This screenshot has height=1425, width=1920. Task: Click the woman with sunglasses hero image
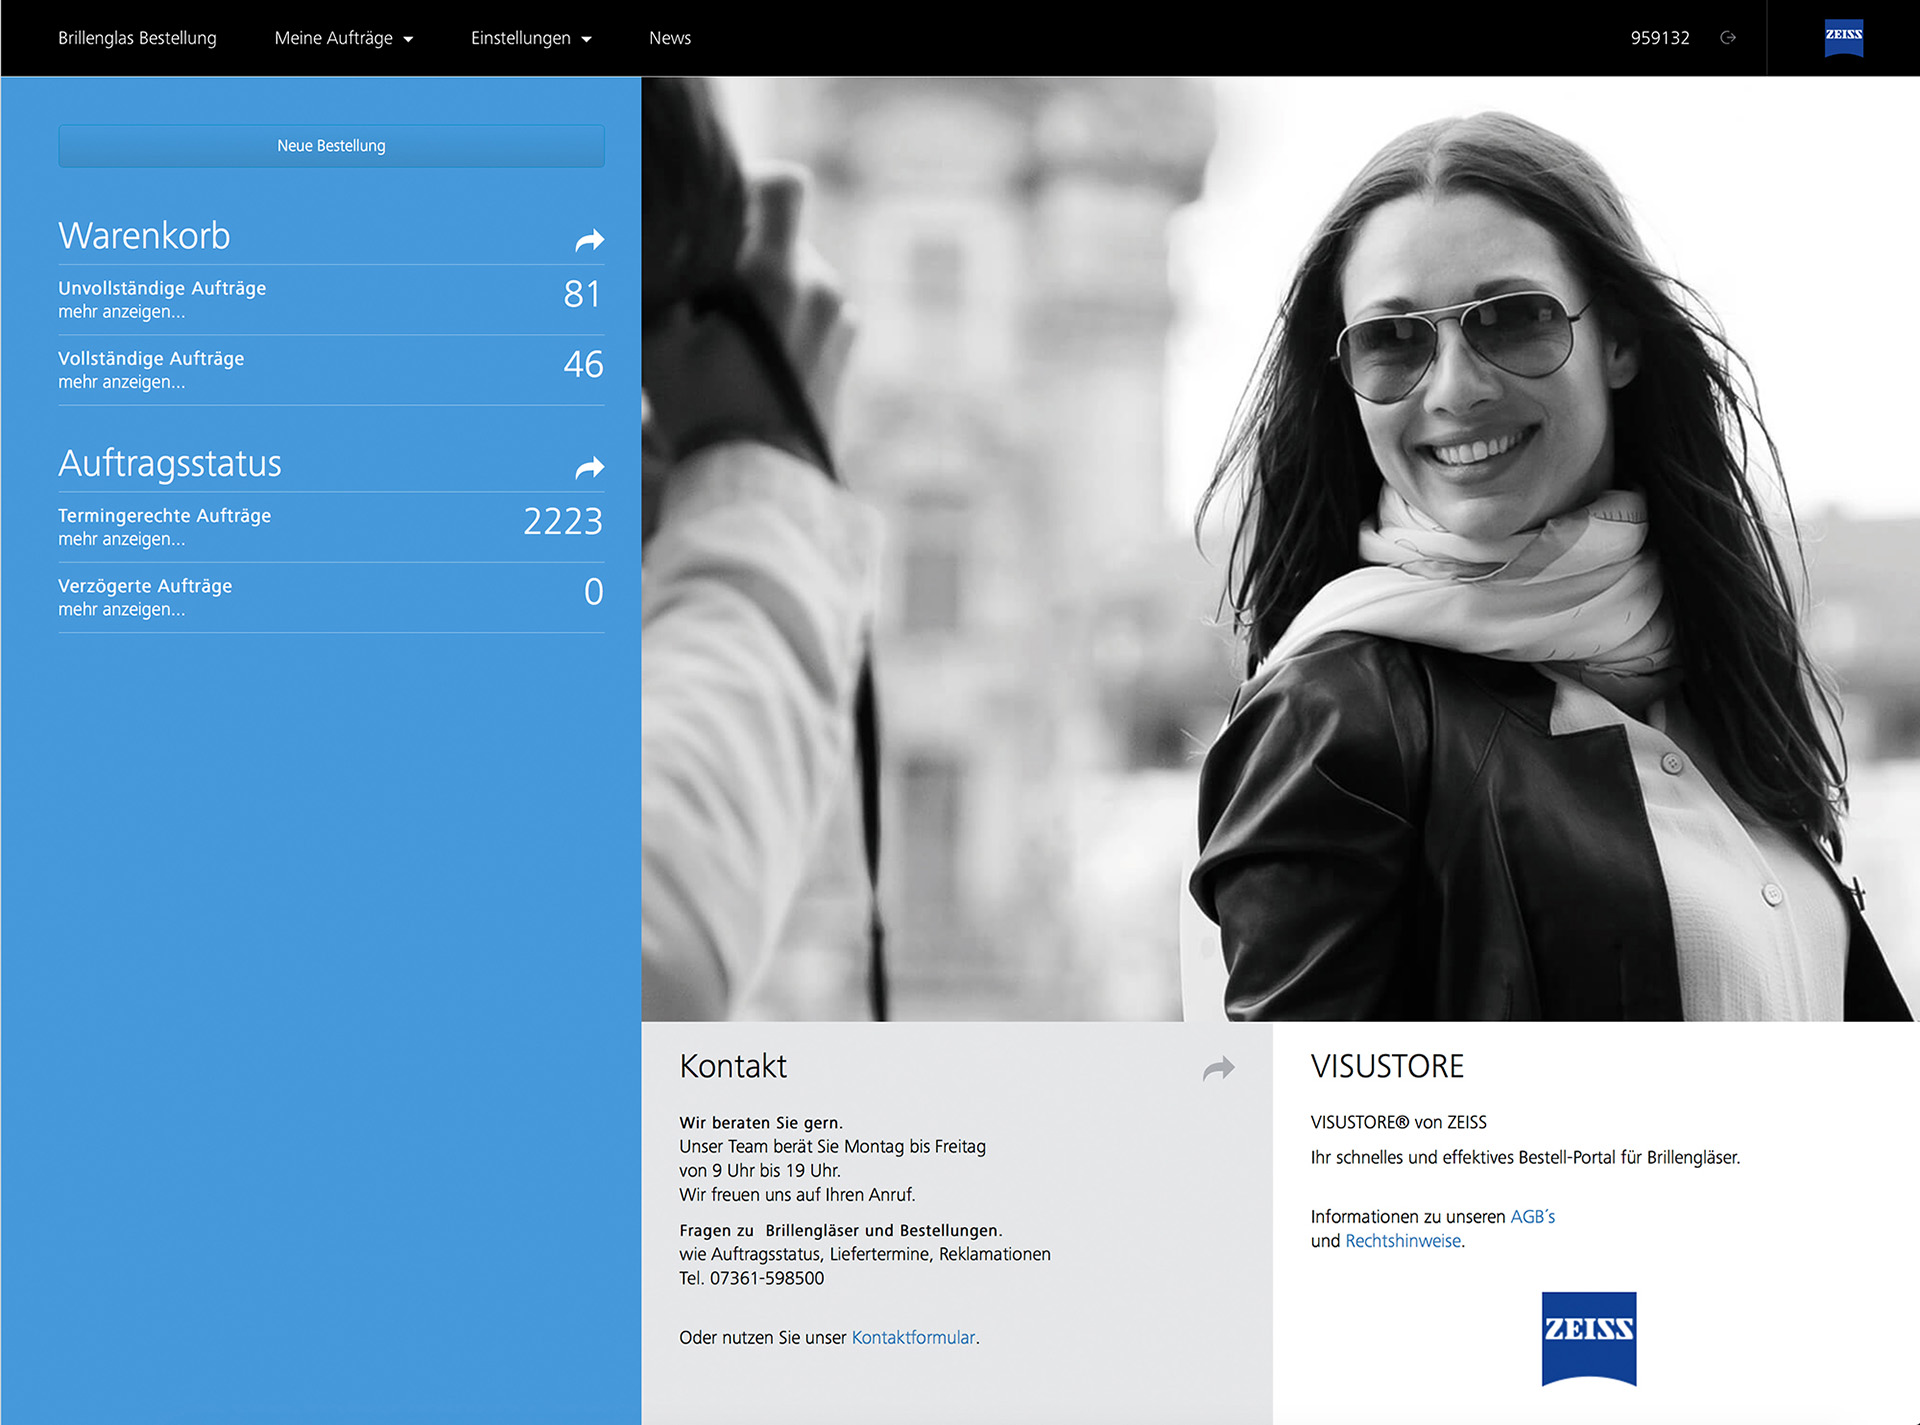(x=1280, y=549)
